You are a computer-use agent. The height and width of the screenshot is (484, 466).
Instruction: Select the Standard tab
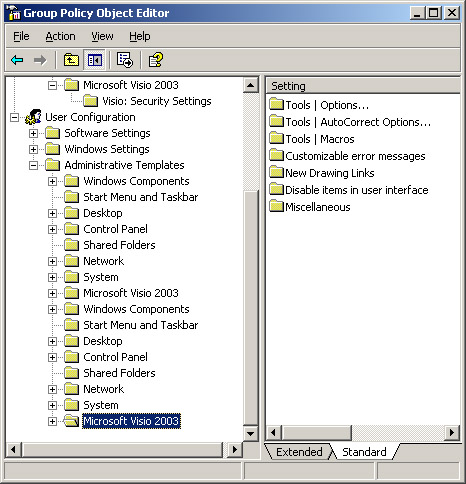pyautogui.click(x=364, y=452)
